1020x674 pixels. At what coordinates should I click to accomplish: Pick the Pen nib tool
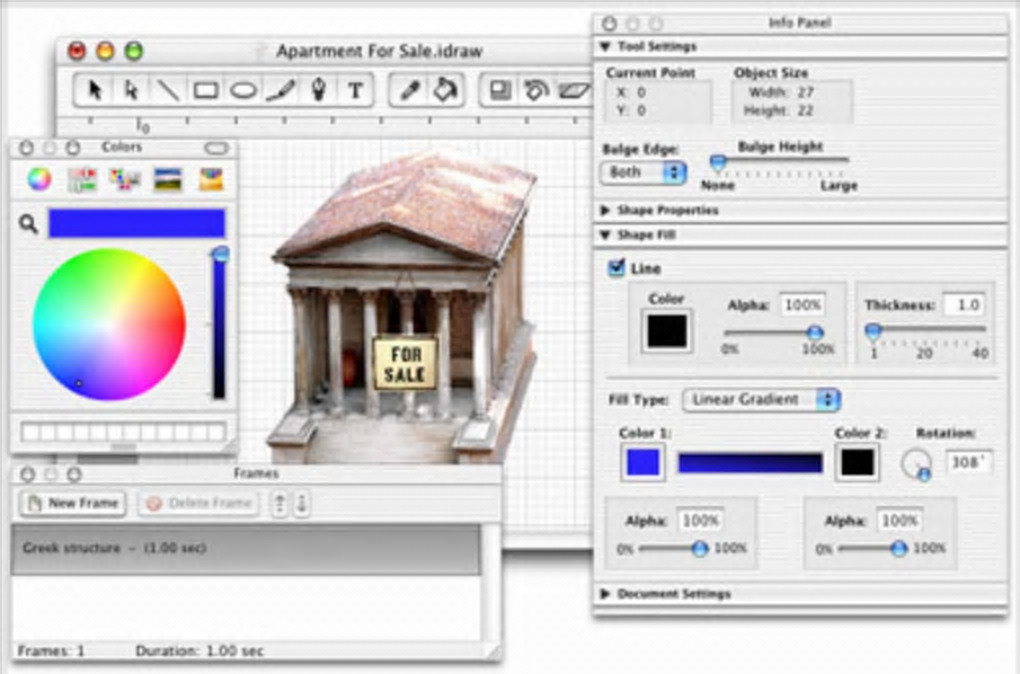click(318, 90)
